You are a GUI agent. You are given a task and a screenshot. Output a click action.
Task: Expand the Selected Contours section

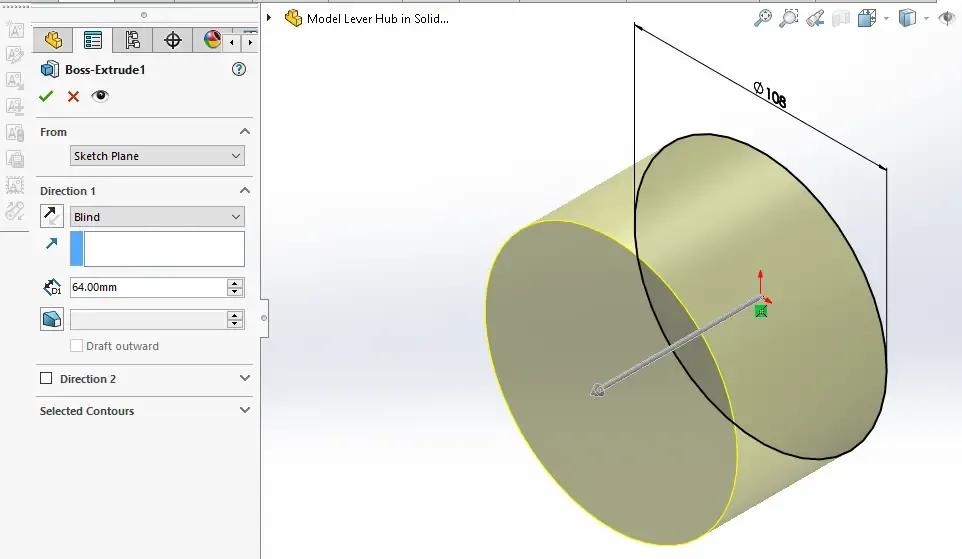(x=245, y=410)
